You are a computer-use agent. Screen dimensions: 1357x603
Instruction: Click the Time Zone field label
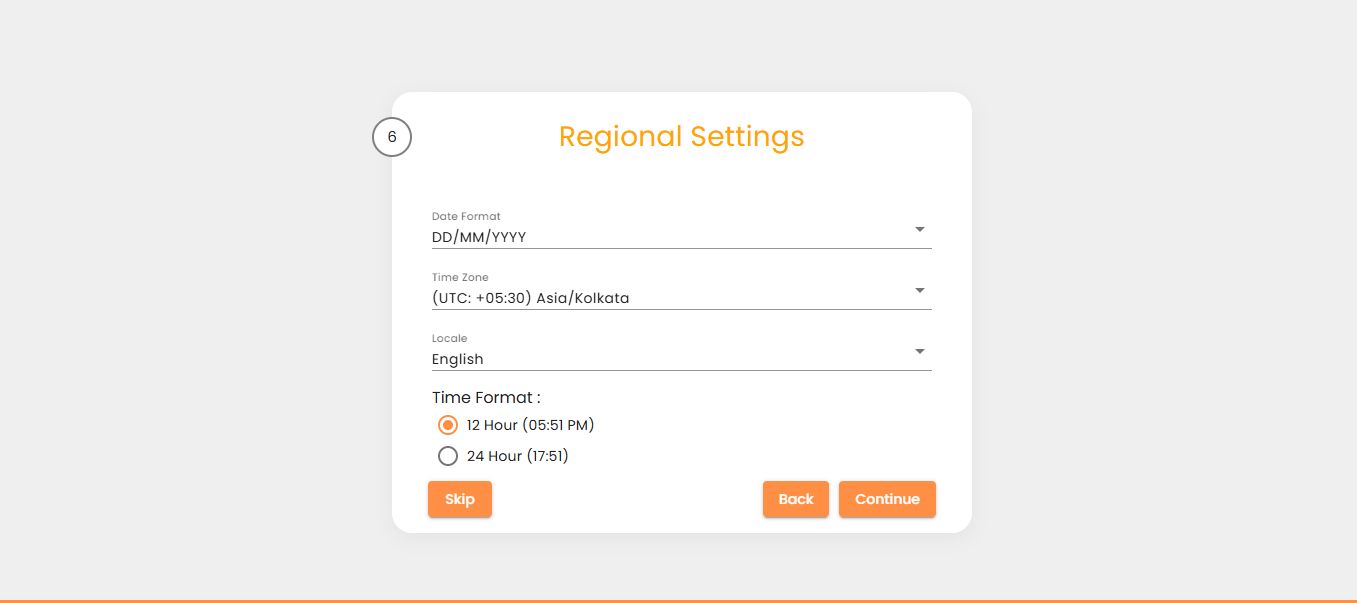tap(460, 277)
